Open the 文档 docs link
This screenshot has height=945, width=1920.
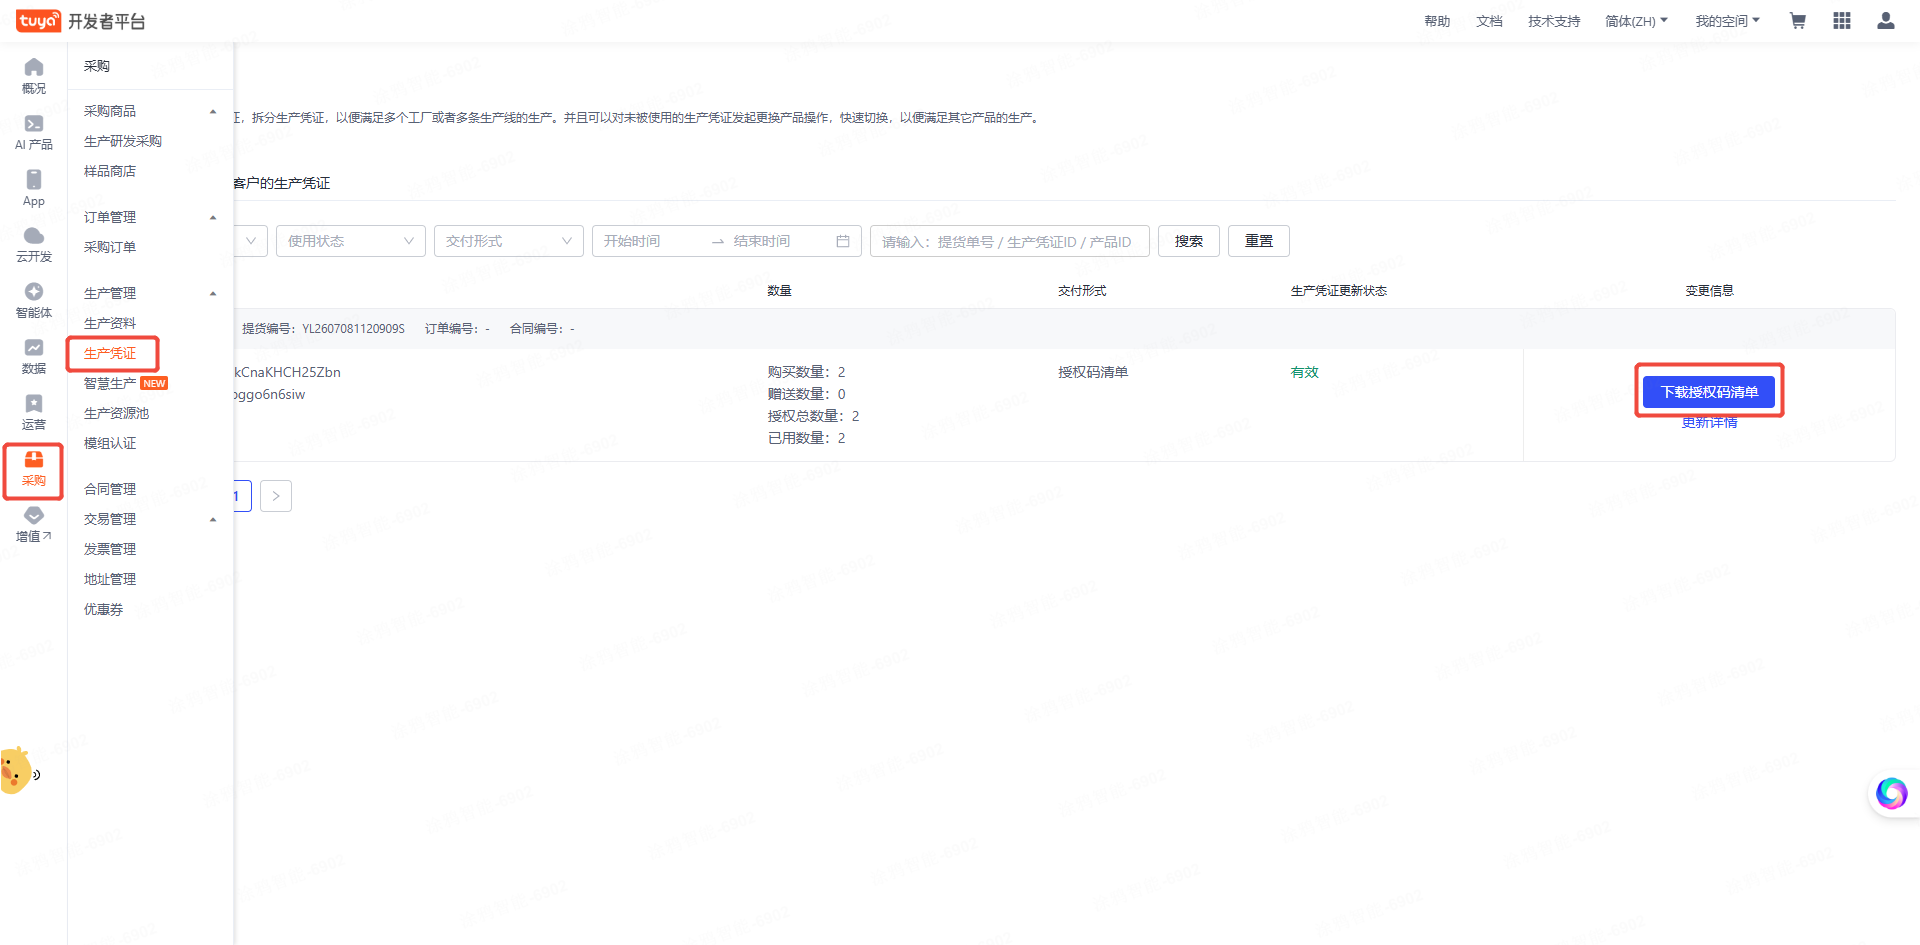(x=1489, y=21)
